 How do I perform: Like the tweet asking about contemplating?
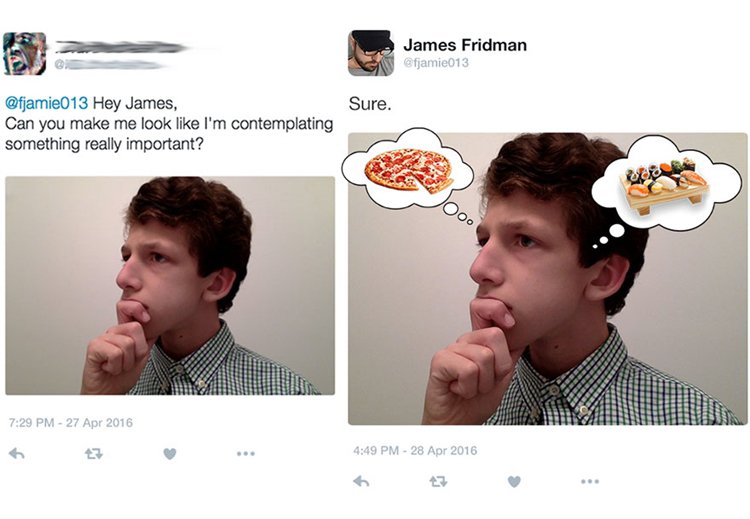click(170, 453)
